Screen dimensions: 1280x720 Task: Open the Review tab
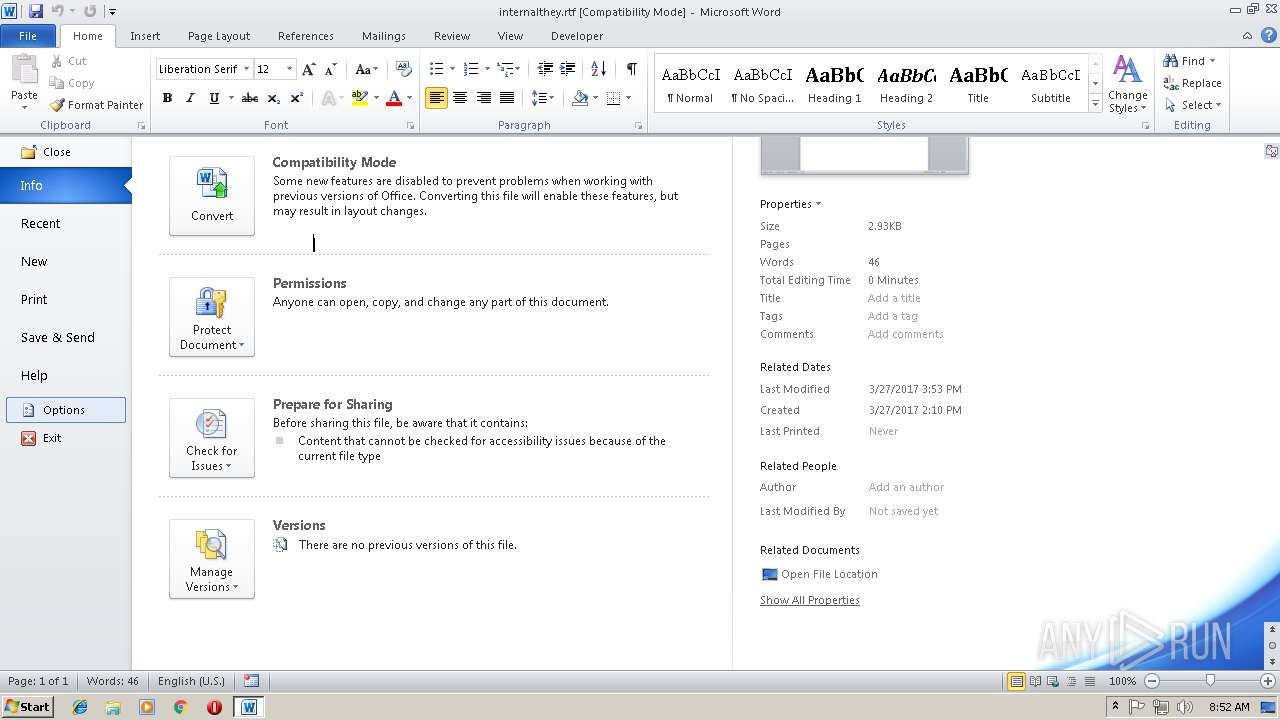click(452, 36)
